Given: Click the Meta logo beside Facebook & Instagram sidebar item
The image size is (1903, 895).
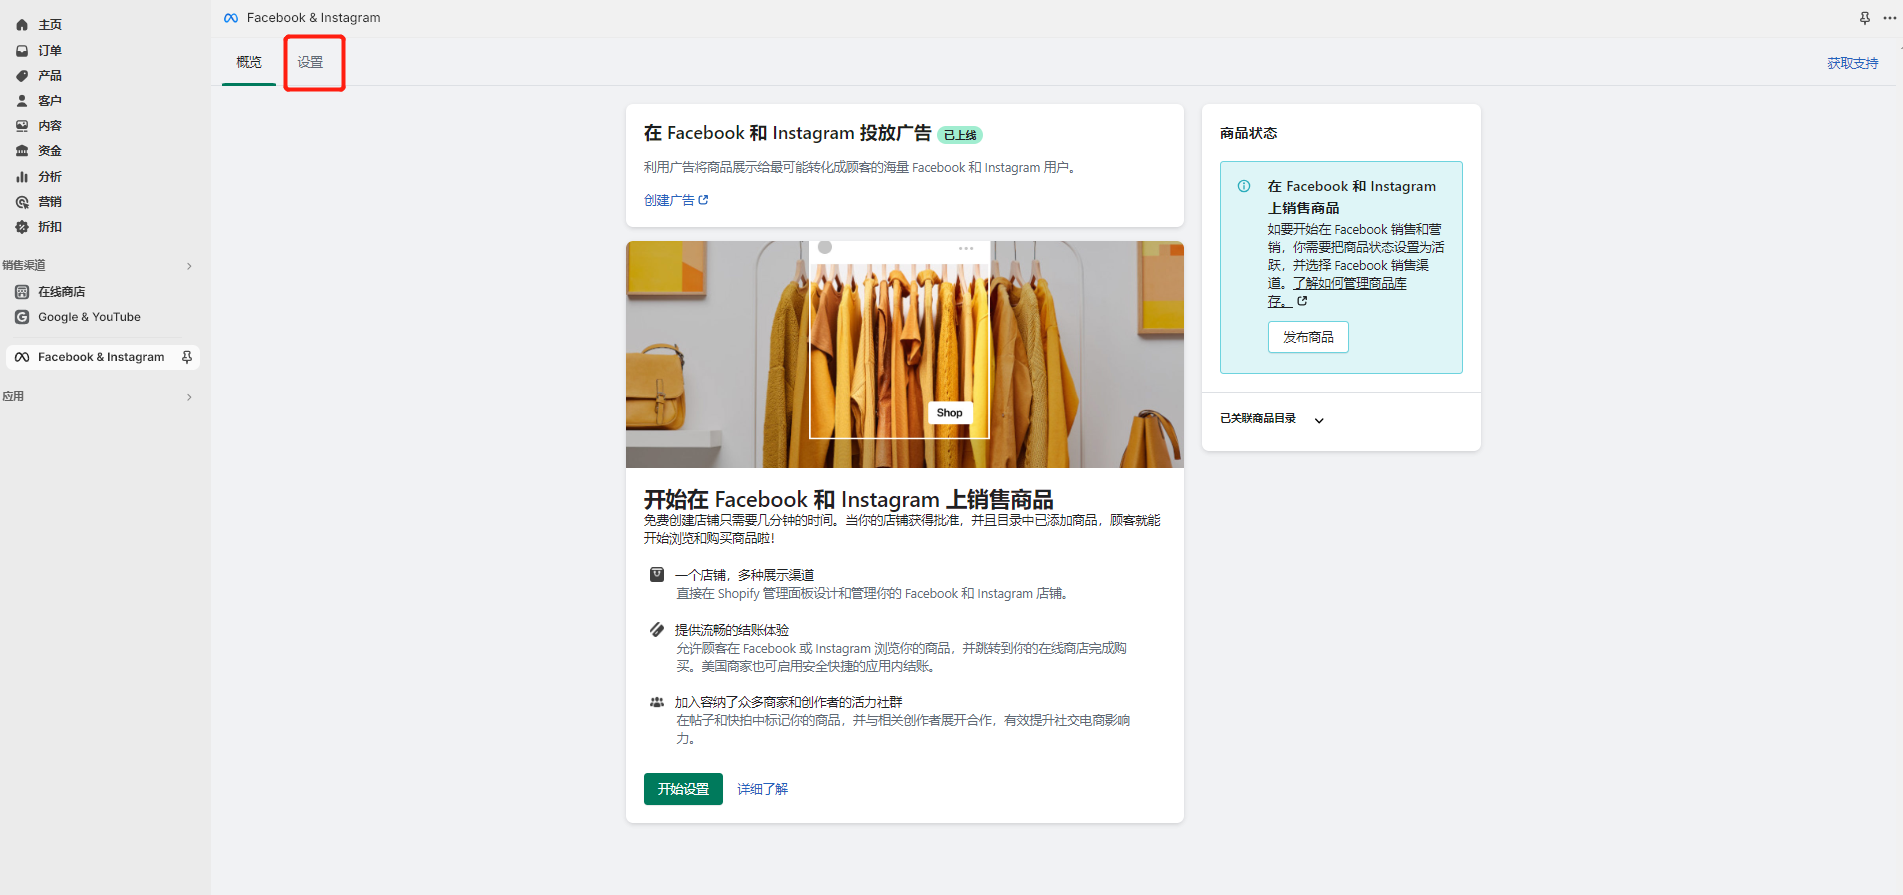Looking at the screenshot, I should click(22, 357).
